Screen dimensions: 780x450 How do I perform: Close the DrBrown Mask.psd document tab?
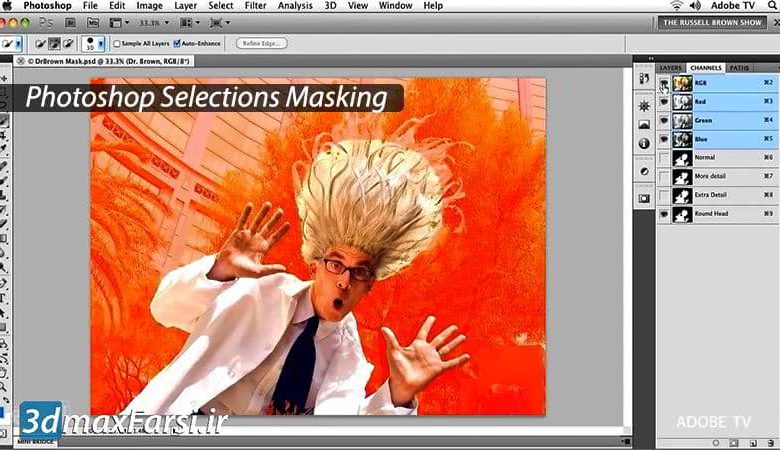(21, 61)
